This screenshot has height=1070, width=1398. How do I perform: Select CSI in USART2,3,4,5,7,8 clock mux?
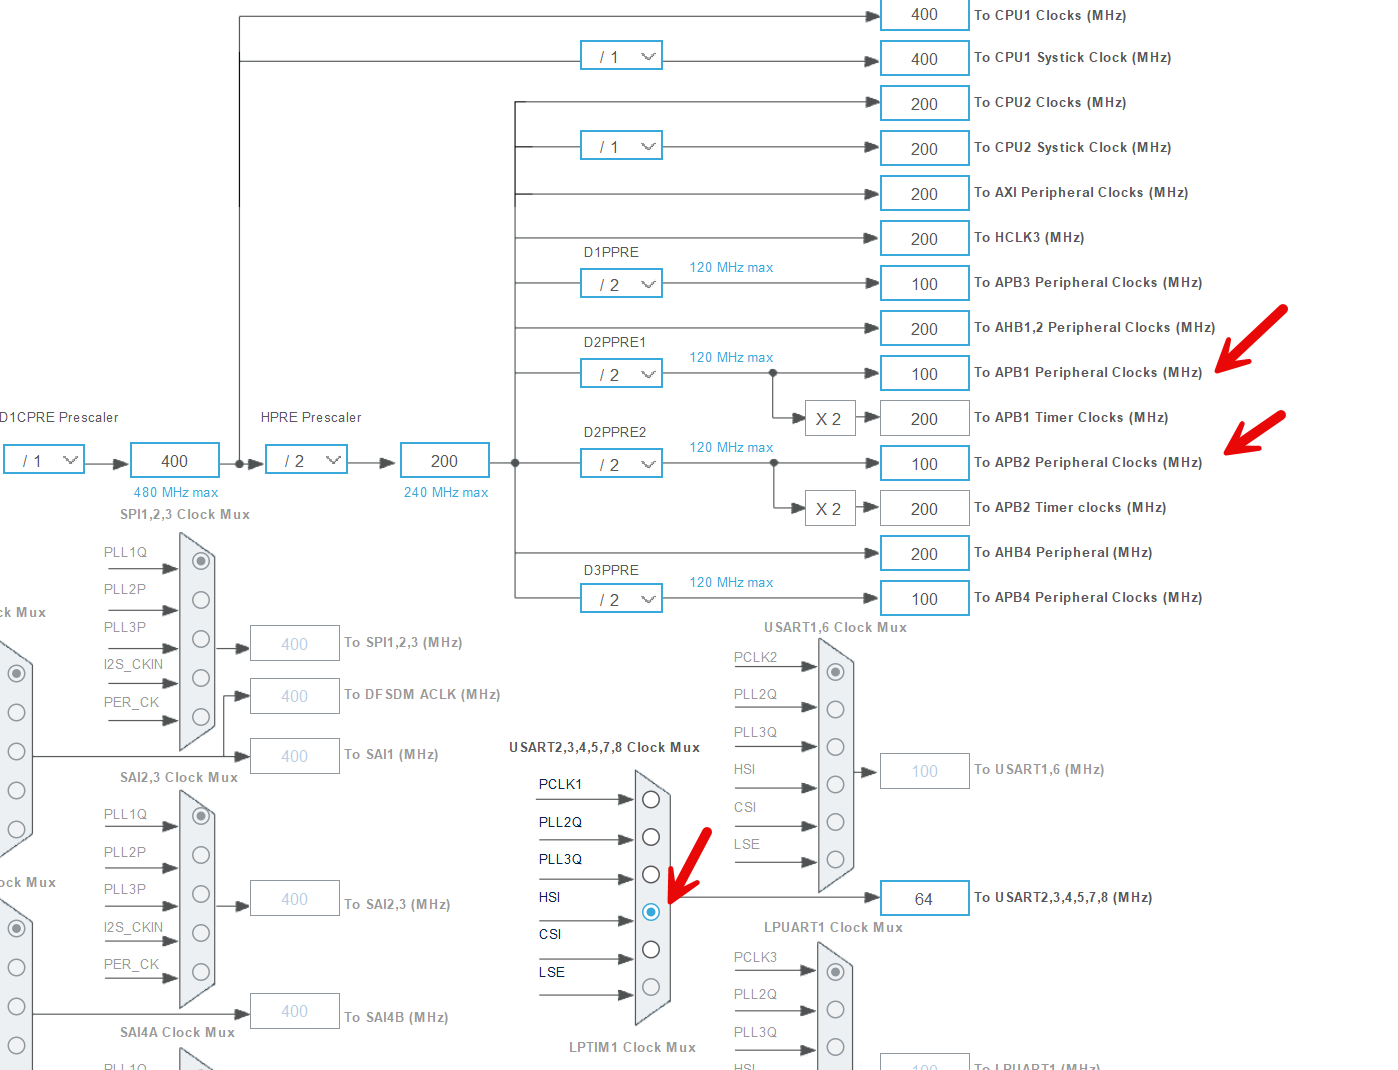[651, 949]
